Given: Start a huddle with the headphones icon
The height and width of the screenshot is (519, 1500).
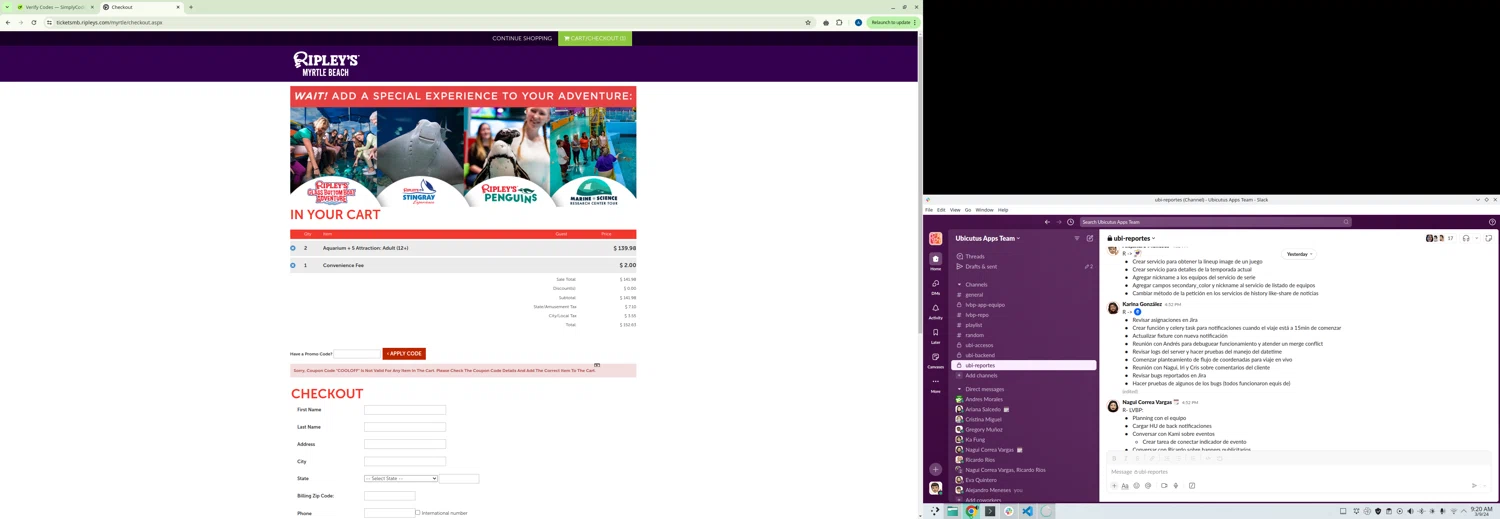Looking at the screenshot, I should (x=1466, y=239).
